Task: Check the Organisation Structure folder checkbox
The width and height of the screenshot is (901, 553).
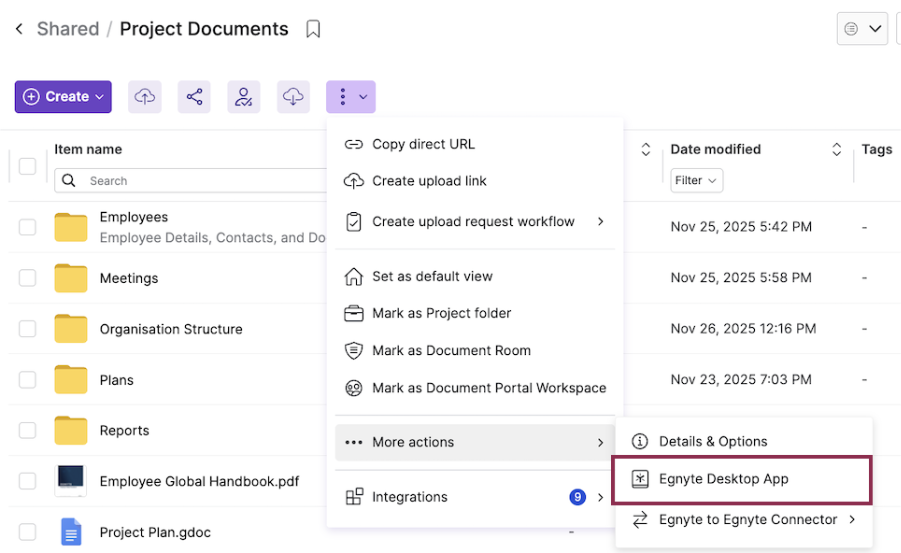Action: pyautogui.click(x=27, y=329)
